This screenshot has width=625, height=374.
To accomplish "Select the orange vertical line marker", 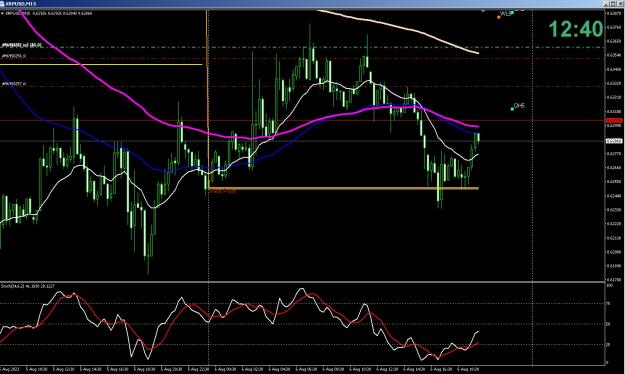I will click(x=206, y=100).
